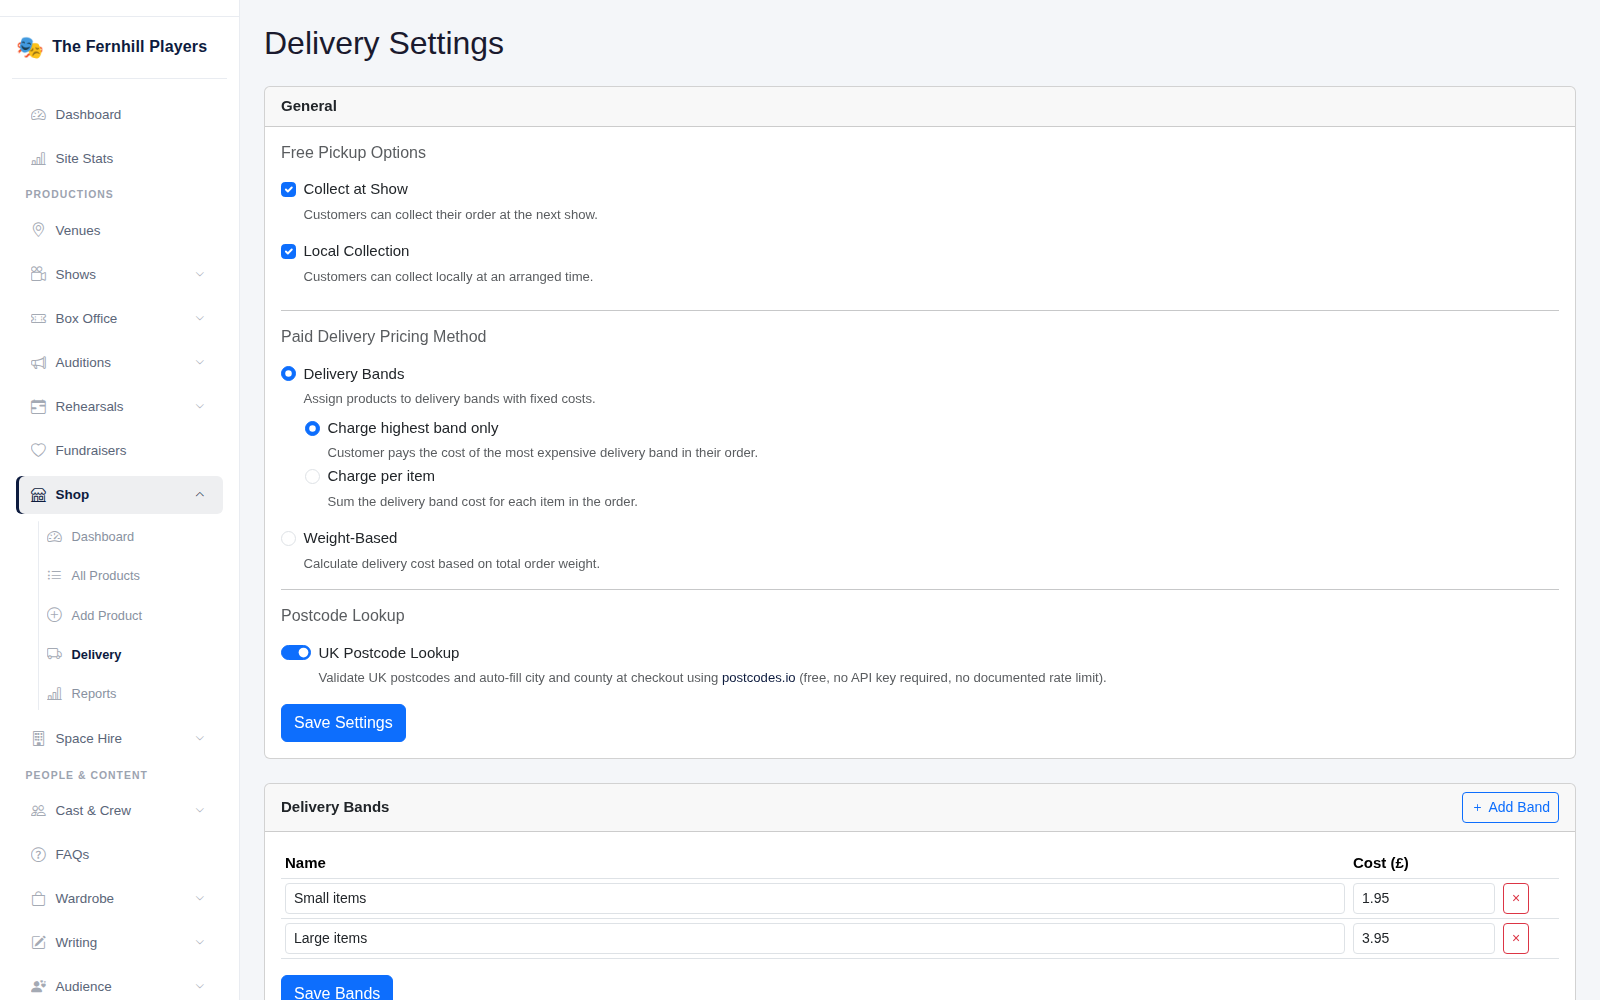The width and height of the screenshot is (1600, 1000).
Task: Select the Delivery Bands radio option
Action: [288, 374]
